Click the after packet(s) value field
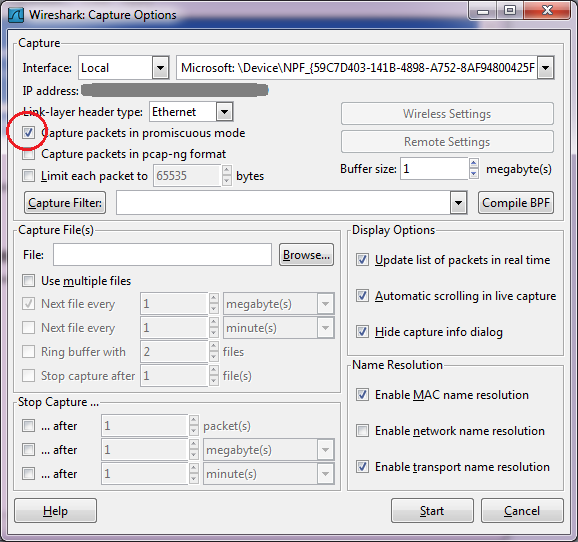 144,426
